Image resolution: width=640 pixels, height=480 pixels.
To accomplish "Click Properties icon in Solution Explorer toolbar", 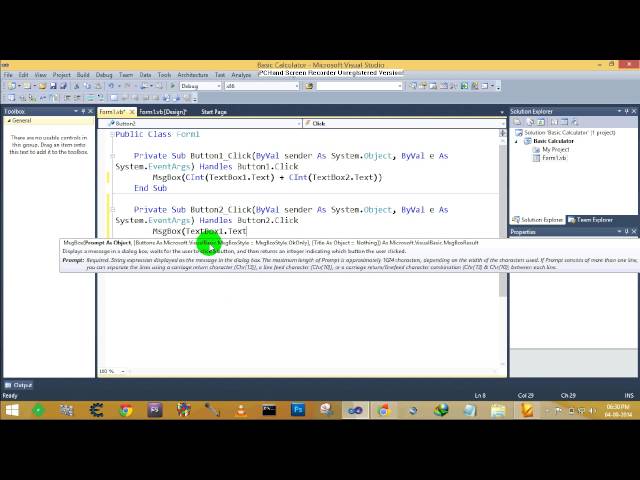I will (x=518, y=122).
